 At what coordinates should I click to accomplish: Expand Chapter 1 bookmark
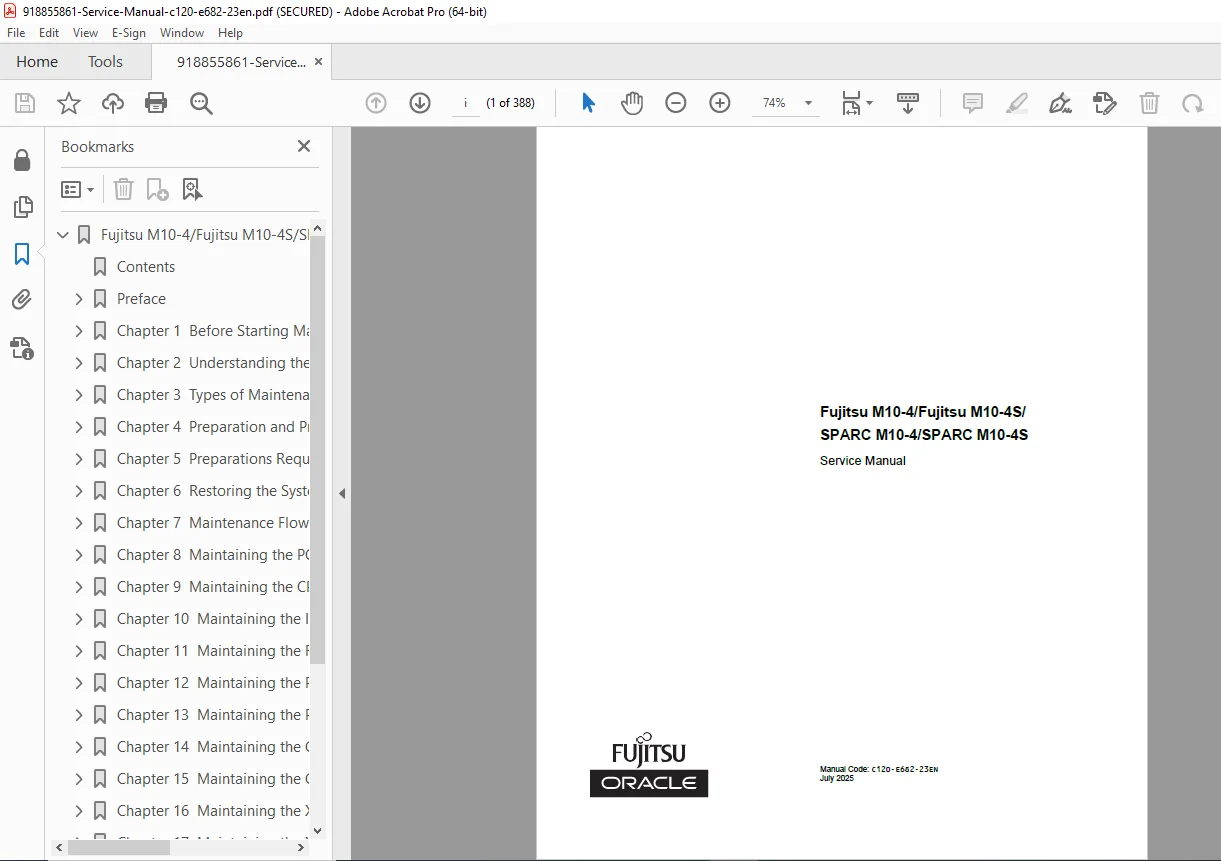point(79,331)
